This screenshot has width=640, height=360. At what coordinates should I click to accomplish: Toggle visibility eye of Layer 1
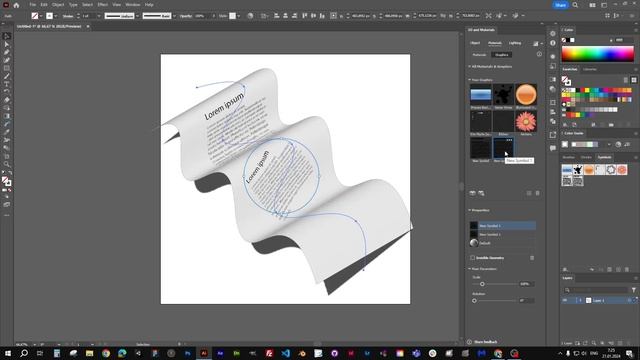(565, 300)
